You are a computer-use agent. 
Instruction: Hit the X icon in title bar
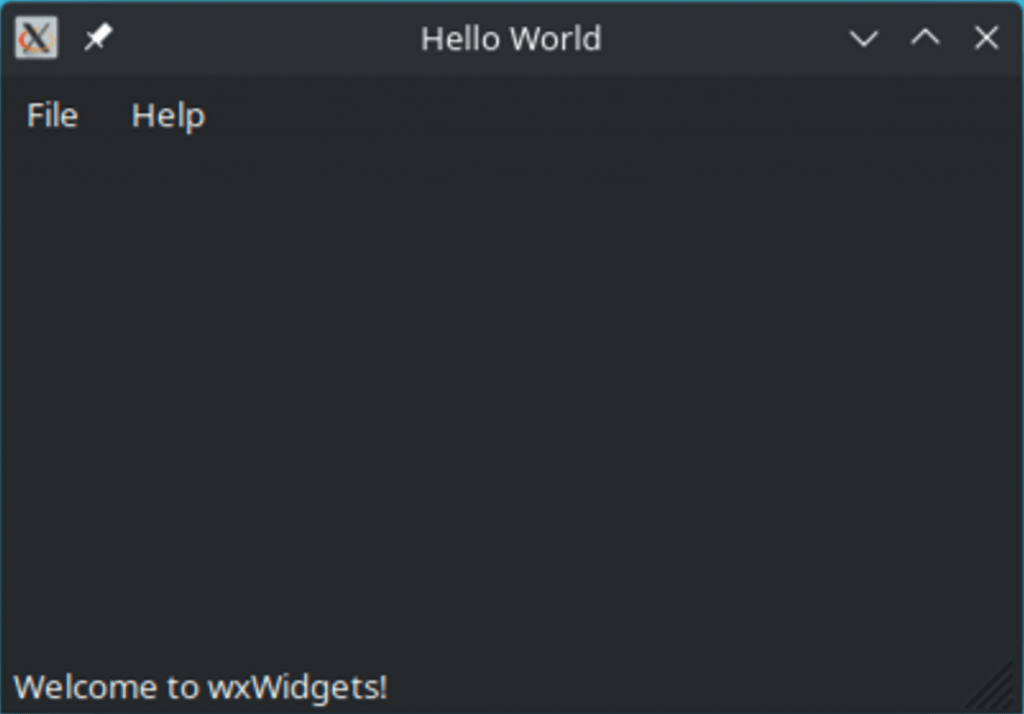point(986,38)
